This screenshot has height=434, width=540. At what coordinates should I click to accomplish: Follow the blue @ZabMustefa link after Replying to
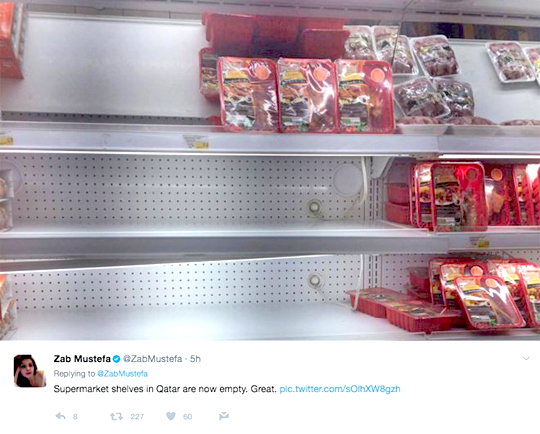point(122,374)
